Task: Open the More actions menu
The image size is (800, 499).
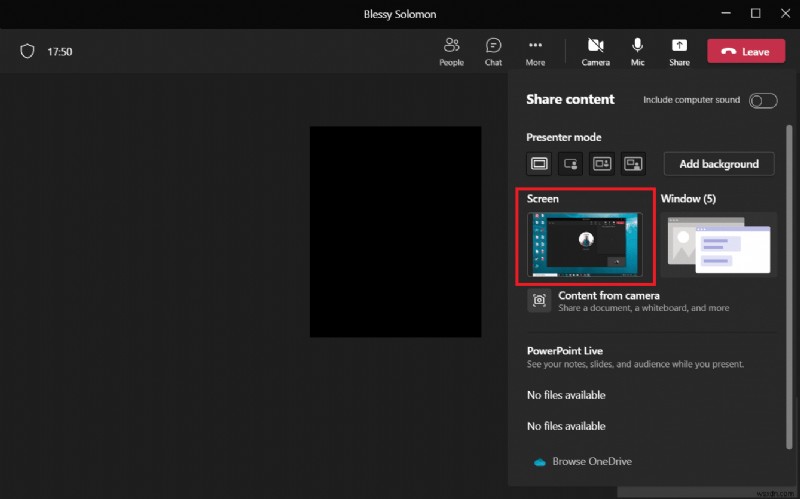Action: click(x=535, y=51)
